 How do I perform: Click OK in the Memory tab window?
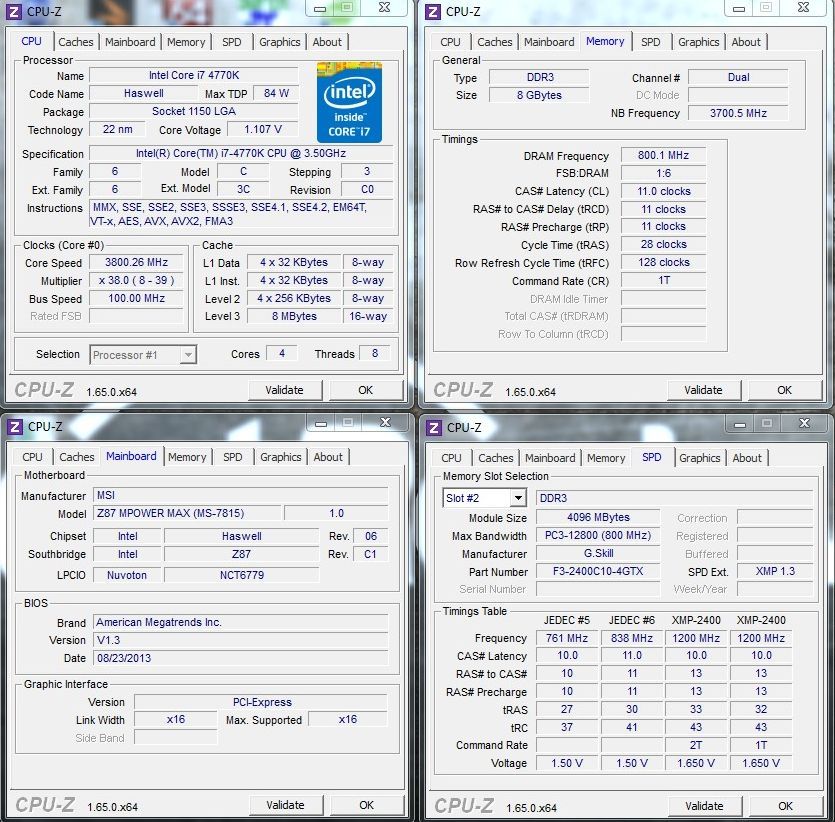pyautogui.click(x=784, y=390)
